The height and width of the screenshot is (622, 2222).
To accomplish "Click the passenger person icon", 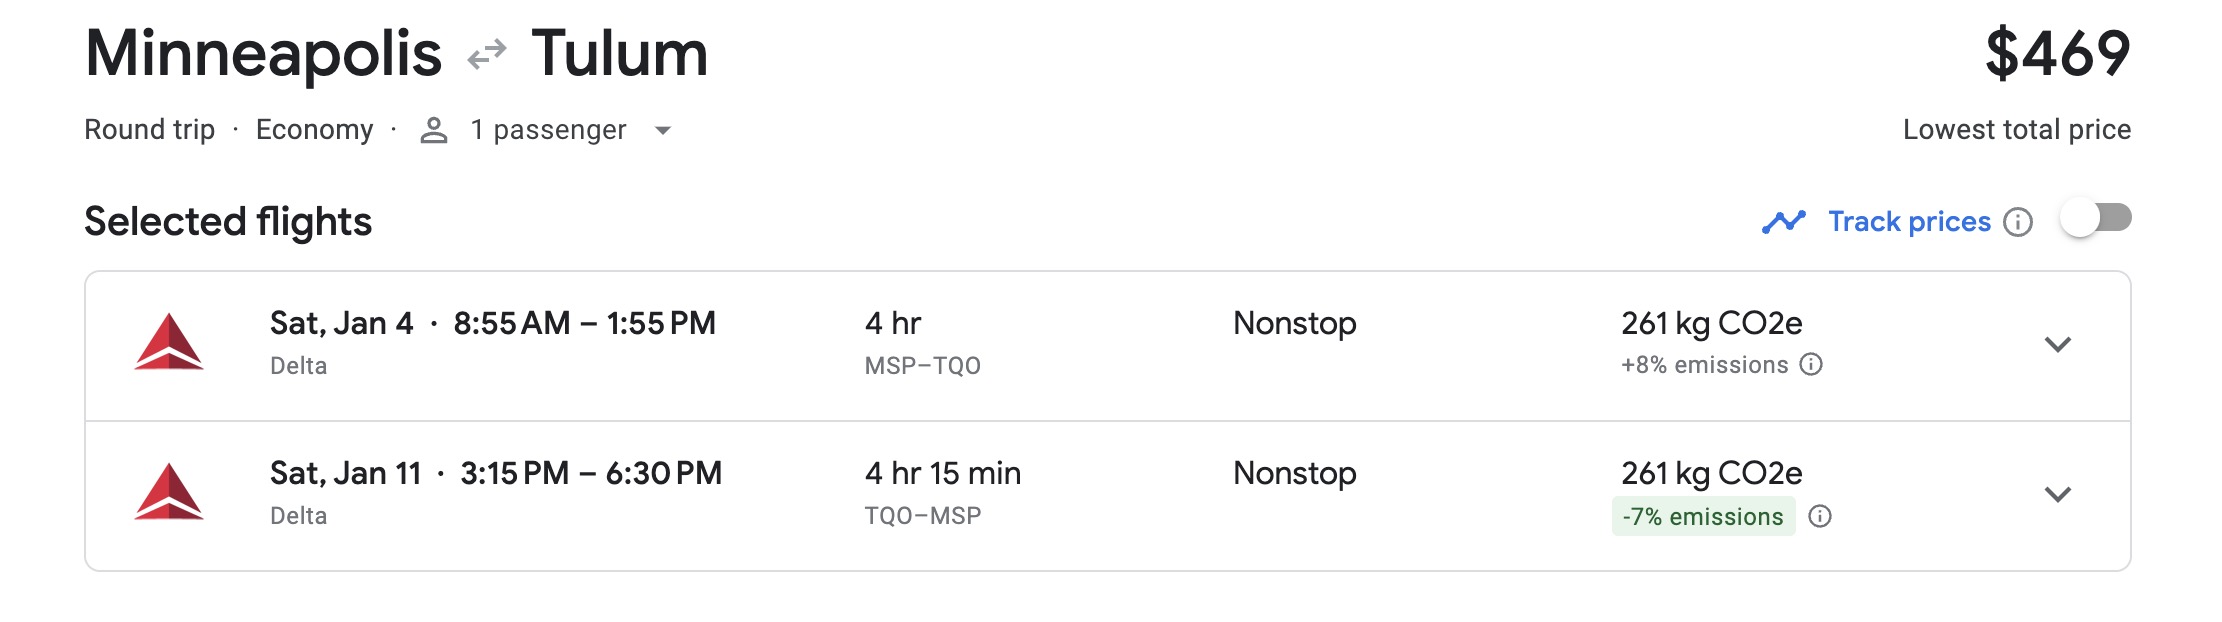I will tap(434, 129).
